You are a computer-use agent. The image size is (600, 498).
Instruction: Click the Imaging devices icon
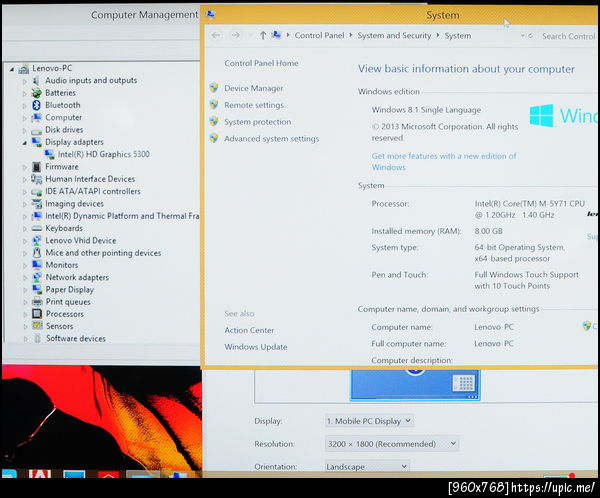(37, 204)
